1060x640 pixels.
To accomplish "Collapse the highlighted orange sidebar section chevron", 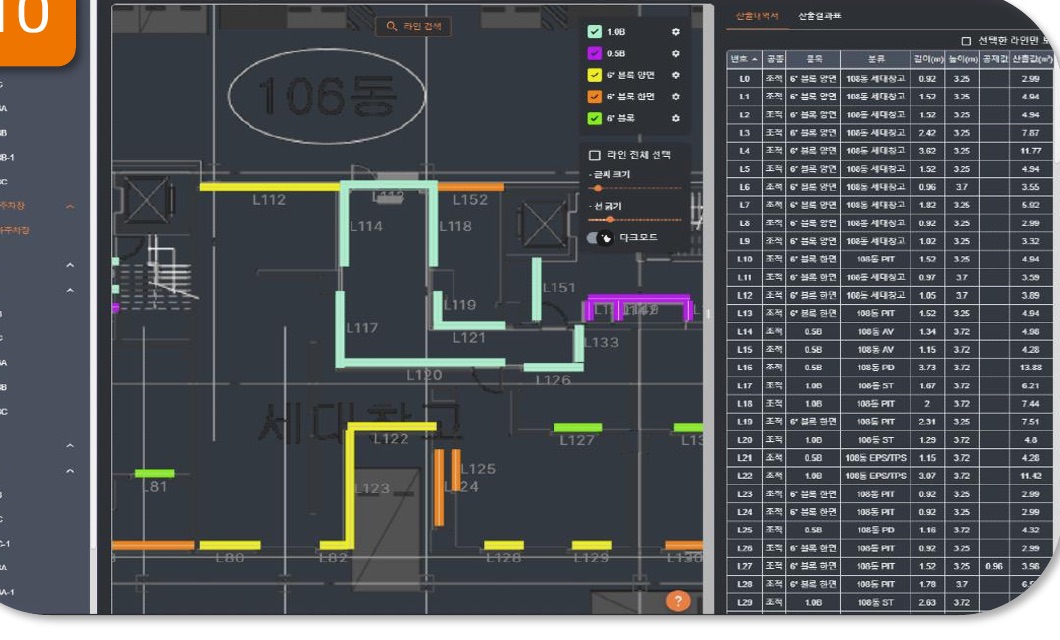I will pyautogui.click(x=70, y=206).
